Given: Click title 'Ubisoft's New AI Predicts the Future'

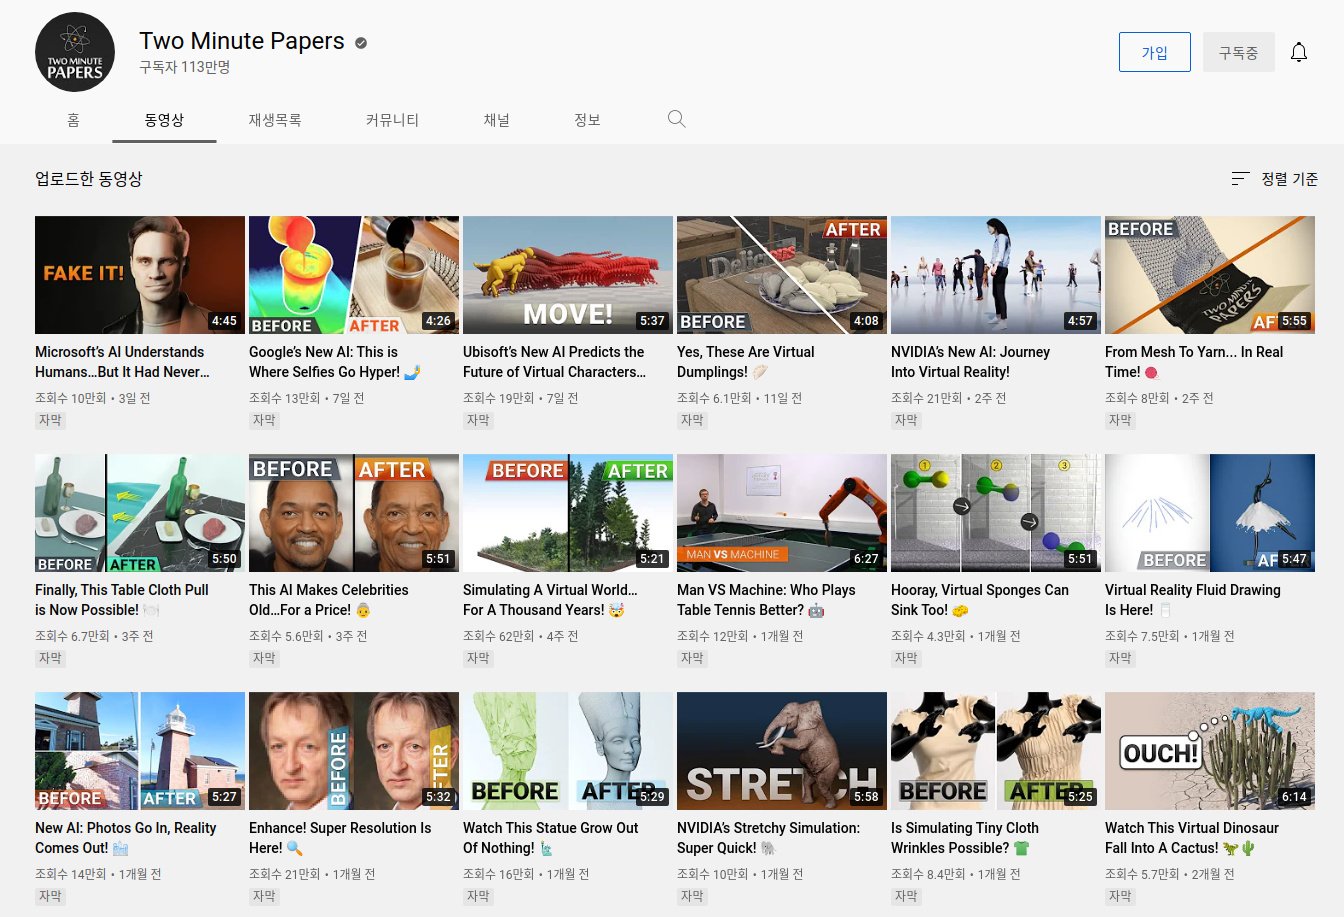Looking at the screenshot, I should (554, 362).
